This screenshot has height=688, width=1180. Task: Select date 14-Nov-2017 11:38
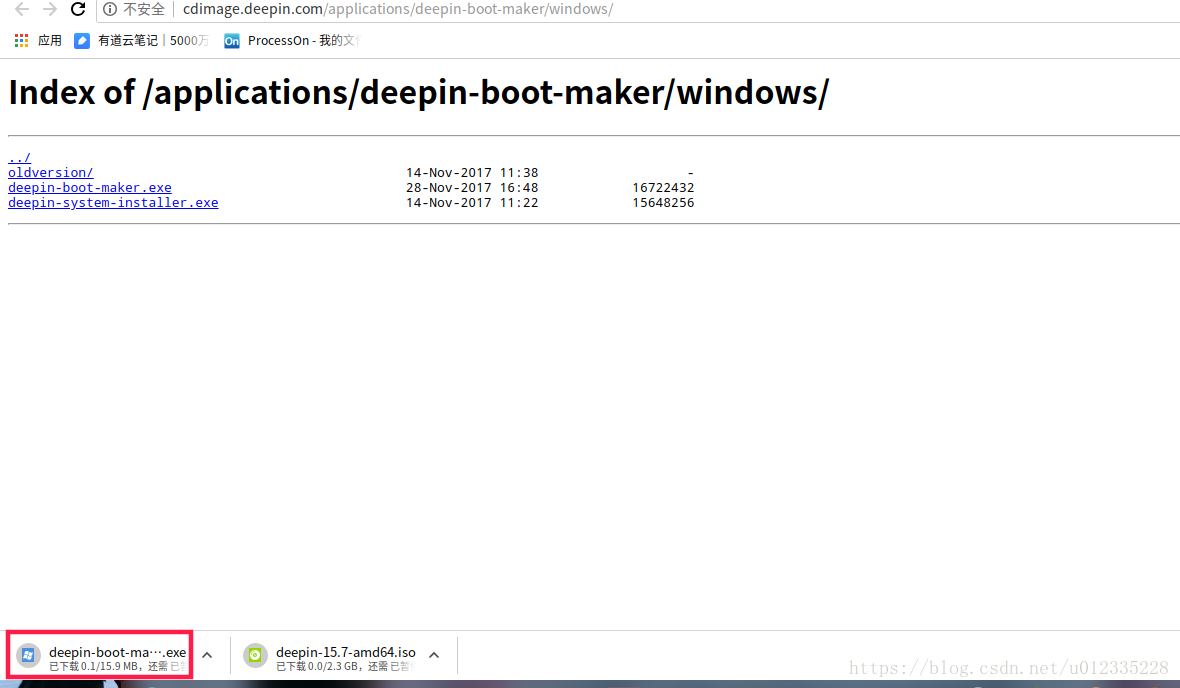click(x=472, y=172)
